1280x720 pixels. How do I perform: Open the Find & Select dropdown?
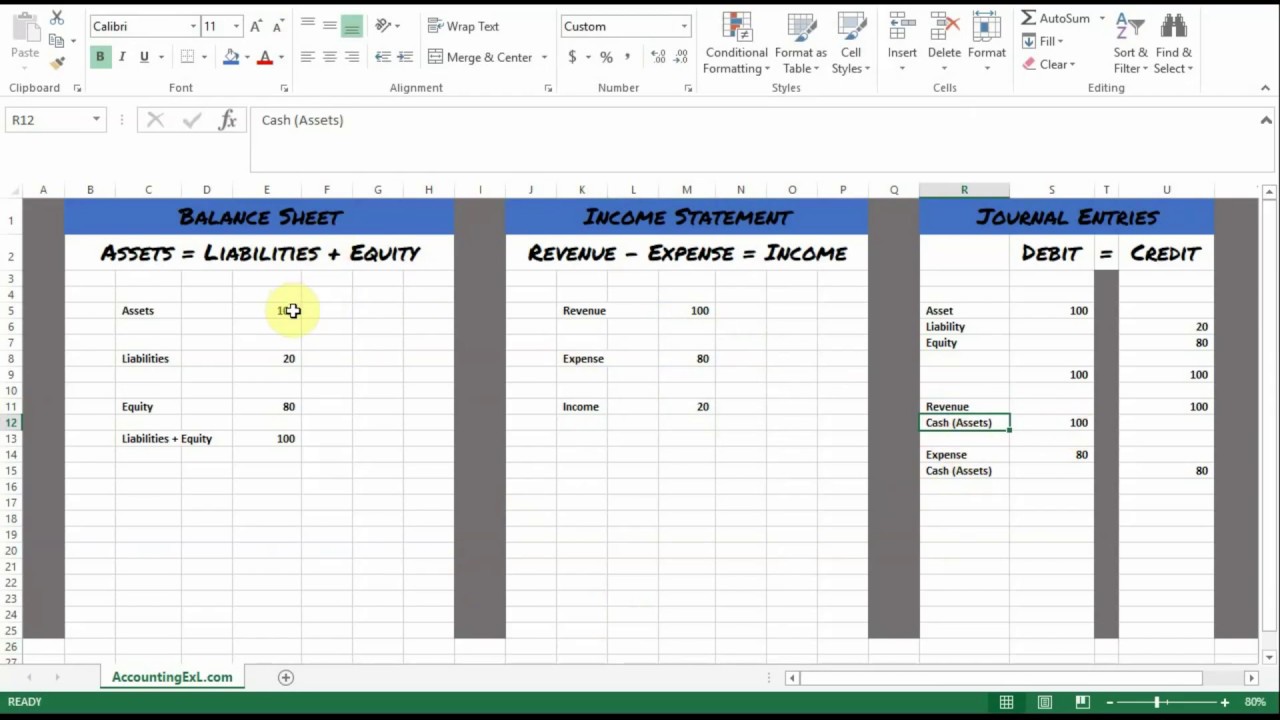click(1173, 43)
